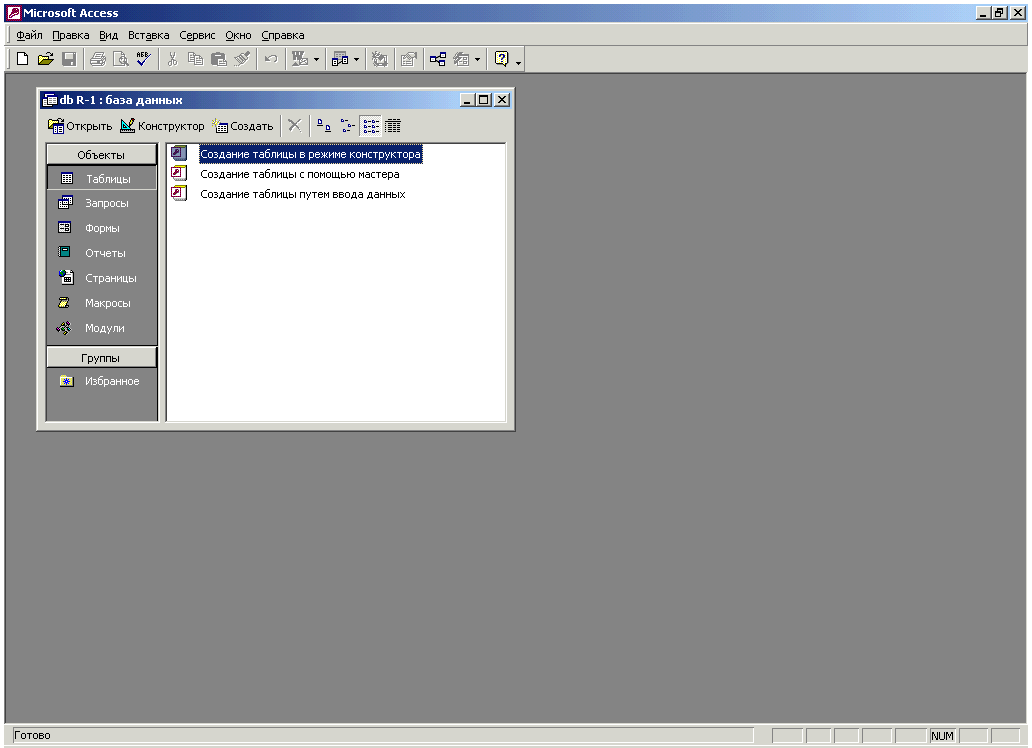
Task: Click the icon beside Создание таблицы с помощью мастера
Action: (178, 173)
